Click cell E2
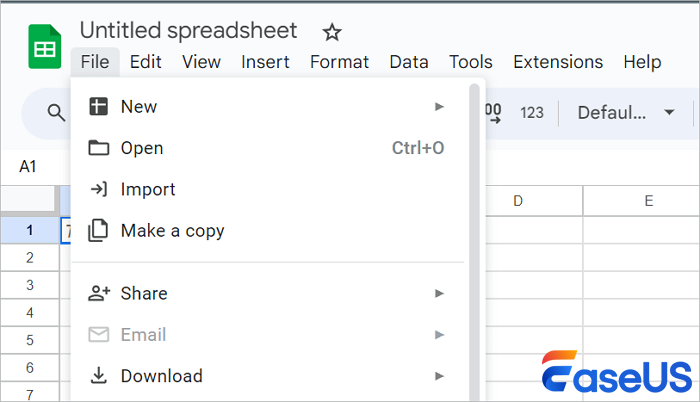Screen dimensions: 700x402 (642, 258)
